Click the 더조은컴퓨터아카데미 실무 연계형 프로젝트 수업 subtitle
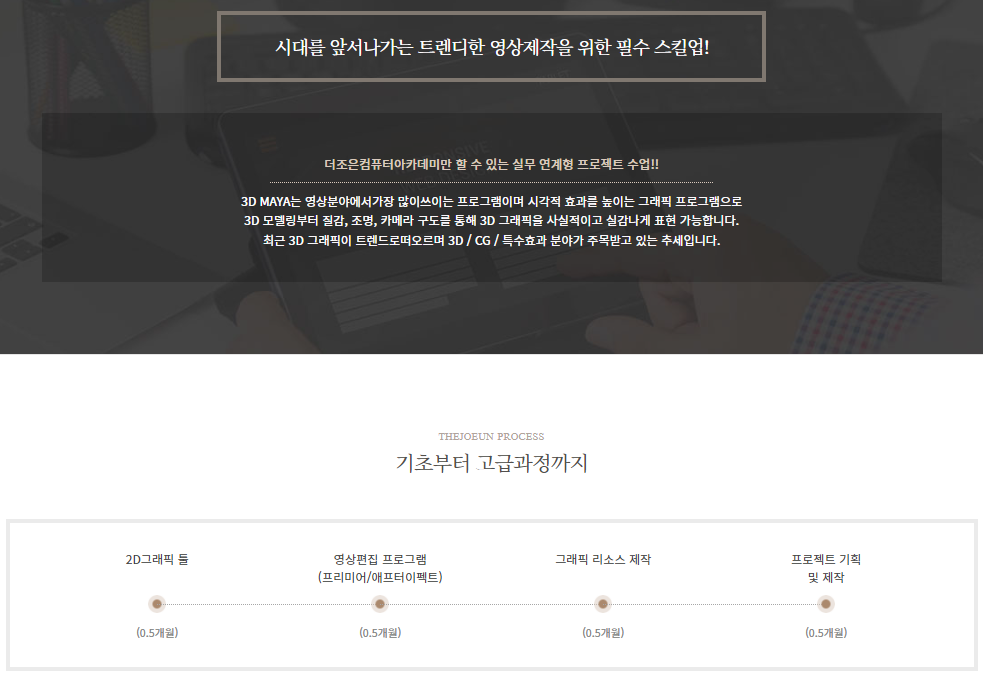The image size is (983, 678). click(491, 164)
